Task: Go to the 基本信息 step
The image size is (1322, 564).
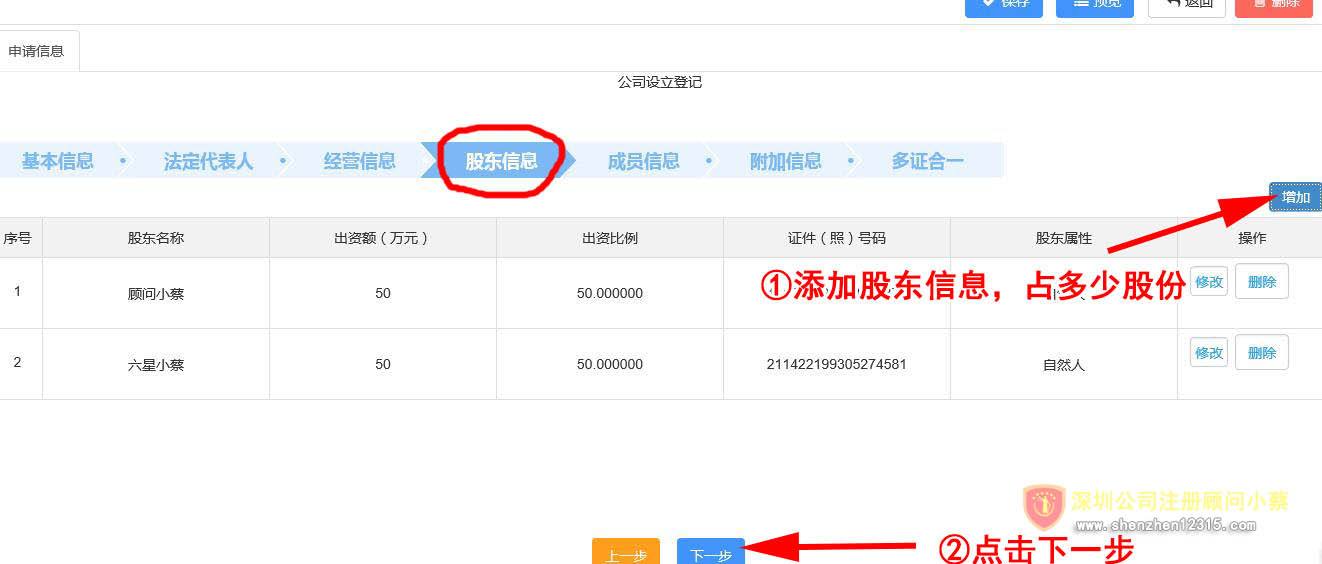Action: (x=57, y=161)
